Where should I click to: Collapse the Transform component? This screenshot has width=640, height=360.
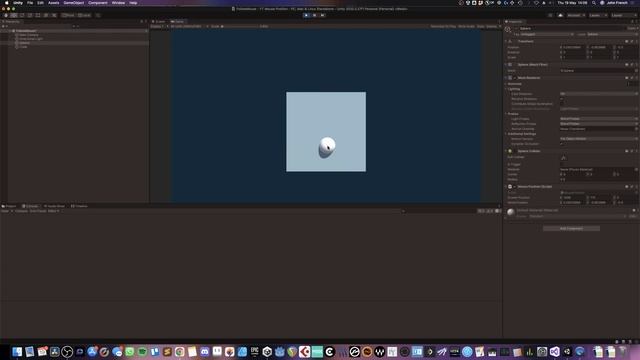(x=506, y=41)
